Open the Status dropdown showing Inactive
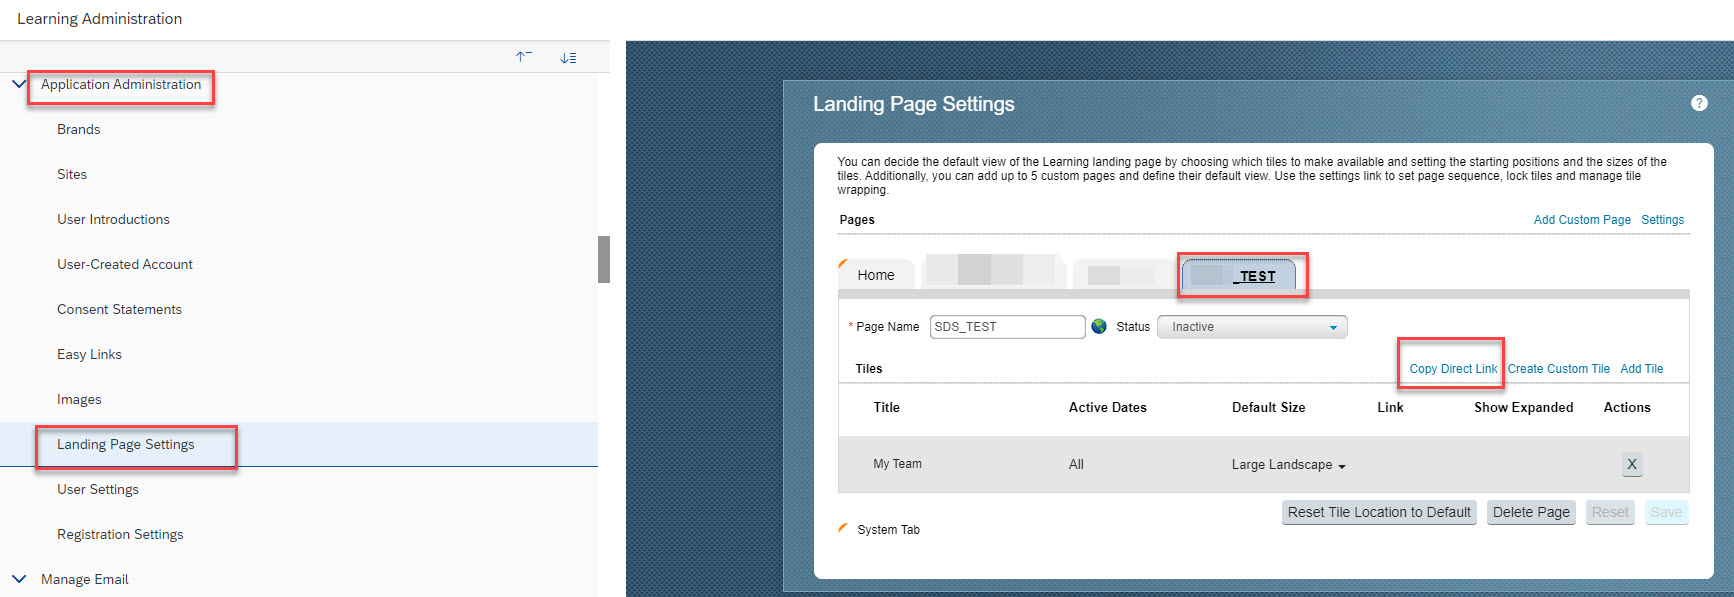 coord(1252,327)
